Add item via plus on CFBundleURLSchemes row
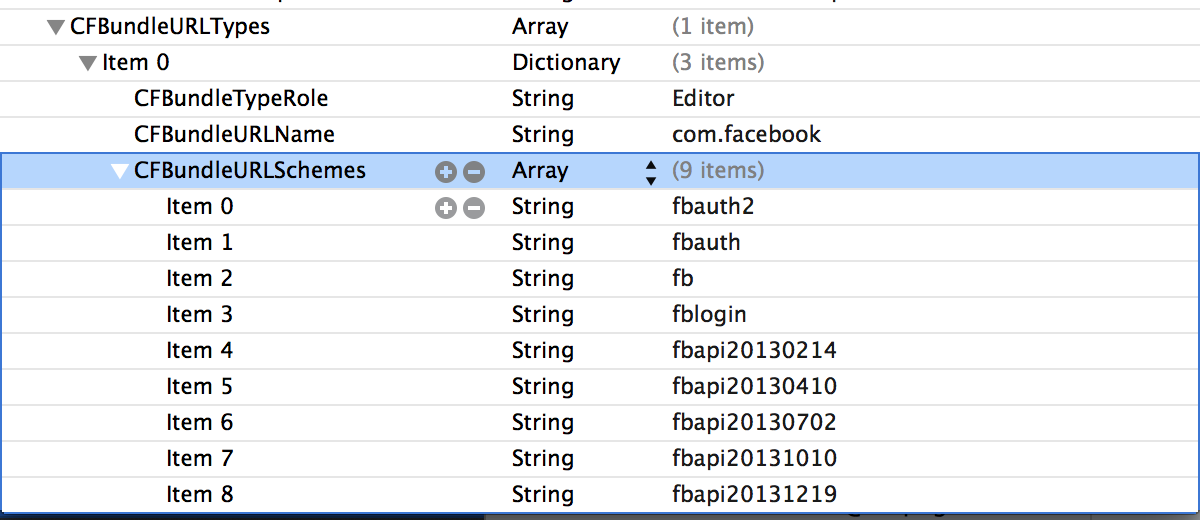The image size is (1200, 520). coord(446,172)
